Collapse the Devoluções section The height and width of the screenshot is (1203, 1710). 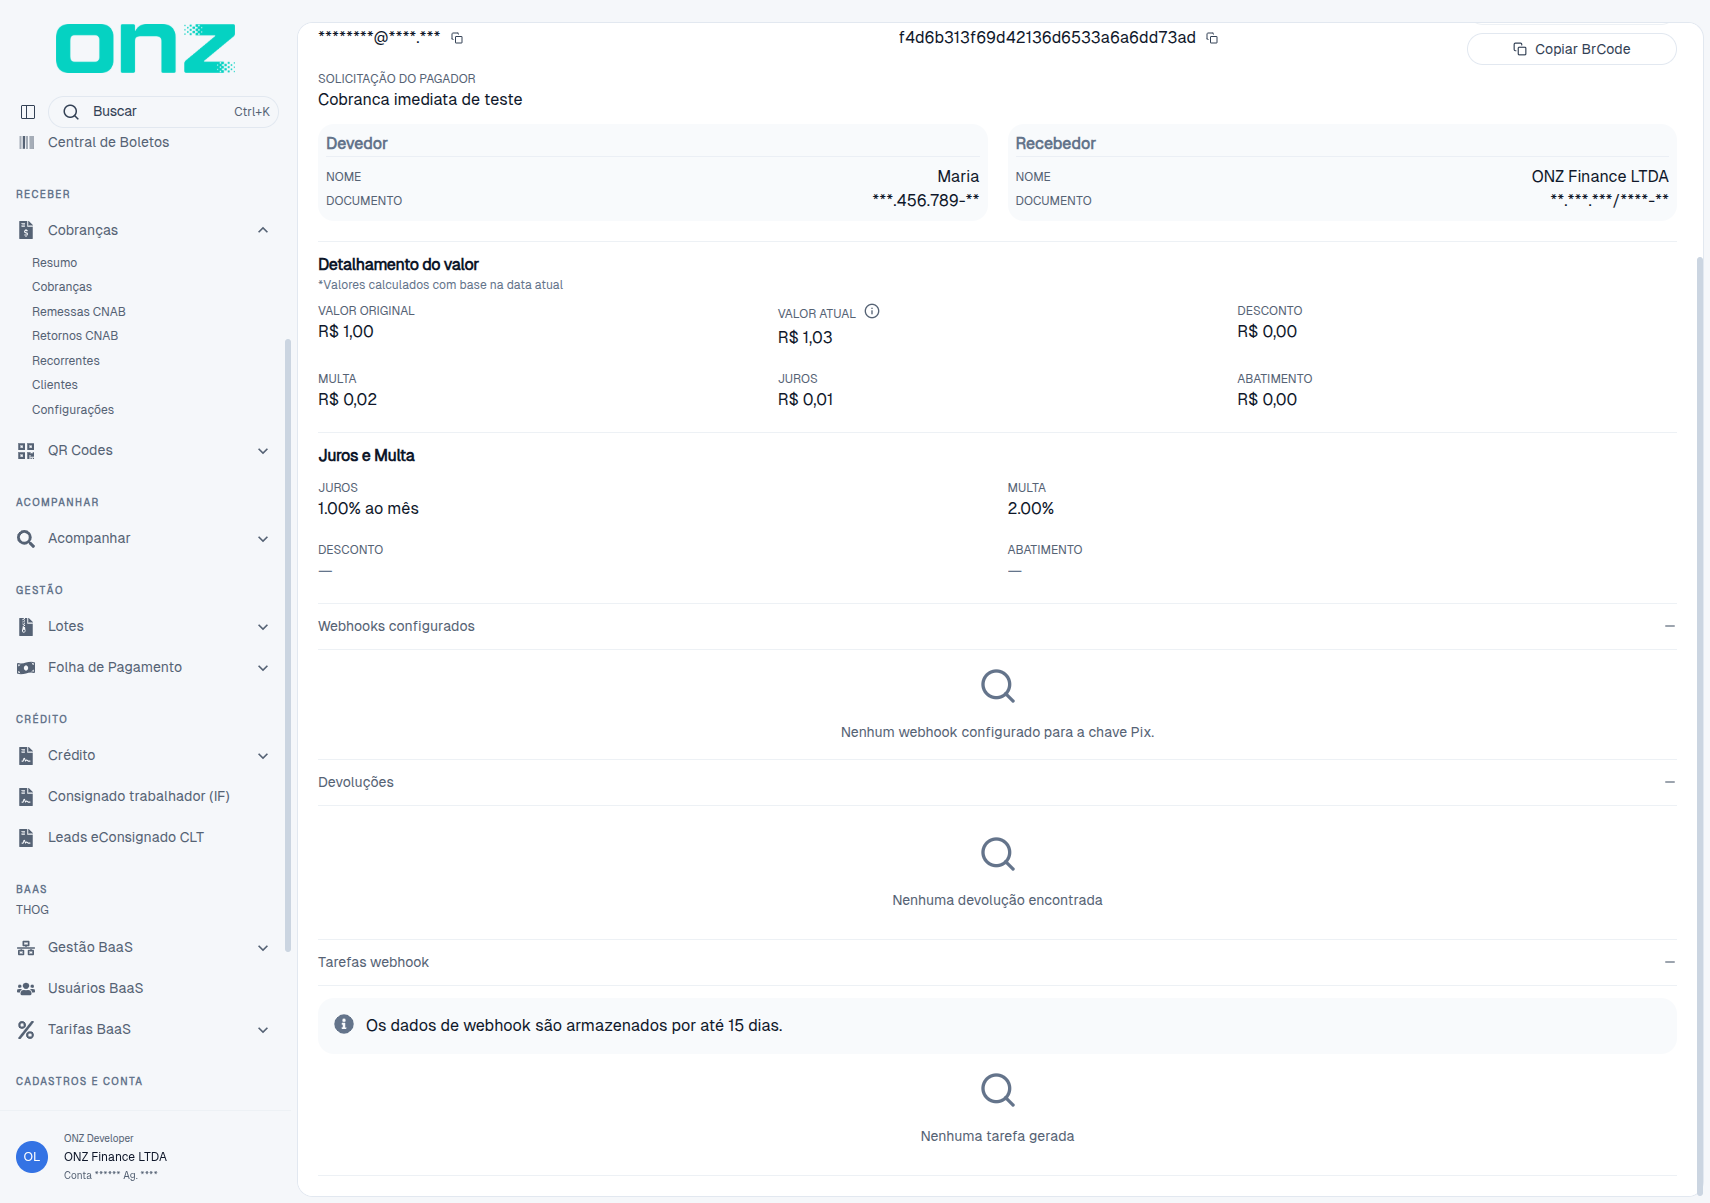tap(1669, 782)
